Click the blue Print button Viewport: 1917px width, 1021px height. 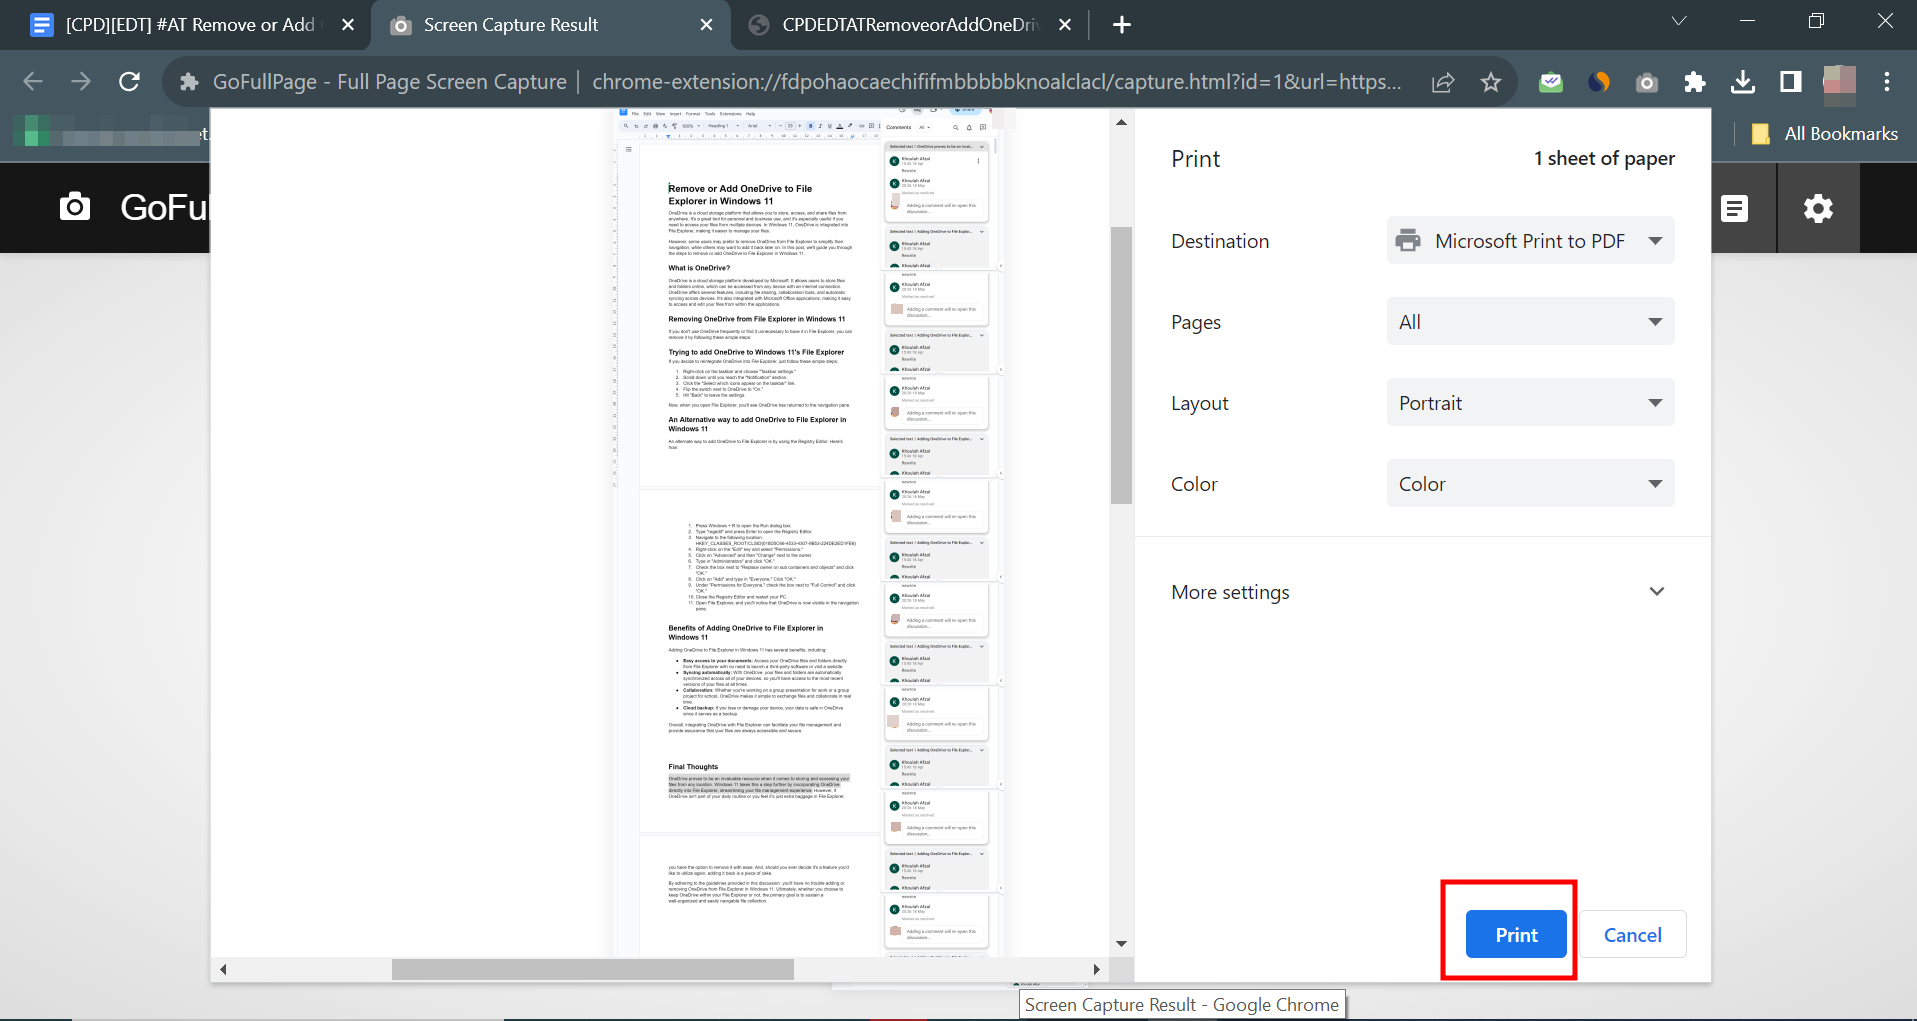[x=1516, y=934]
